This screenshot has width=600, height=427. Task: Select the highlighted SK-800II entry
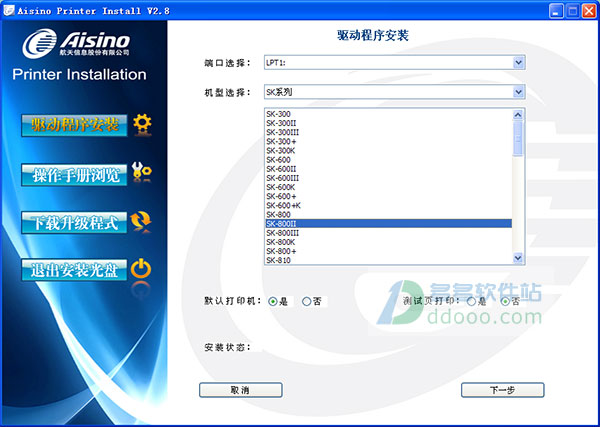point(388,224)
